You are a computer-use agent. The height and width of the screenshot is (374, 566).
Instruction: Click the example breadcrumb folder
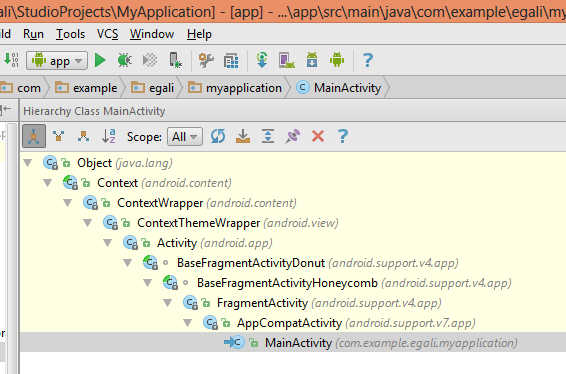pyautogui.click(x=86, y=88)
